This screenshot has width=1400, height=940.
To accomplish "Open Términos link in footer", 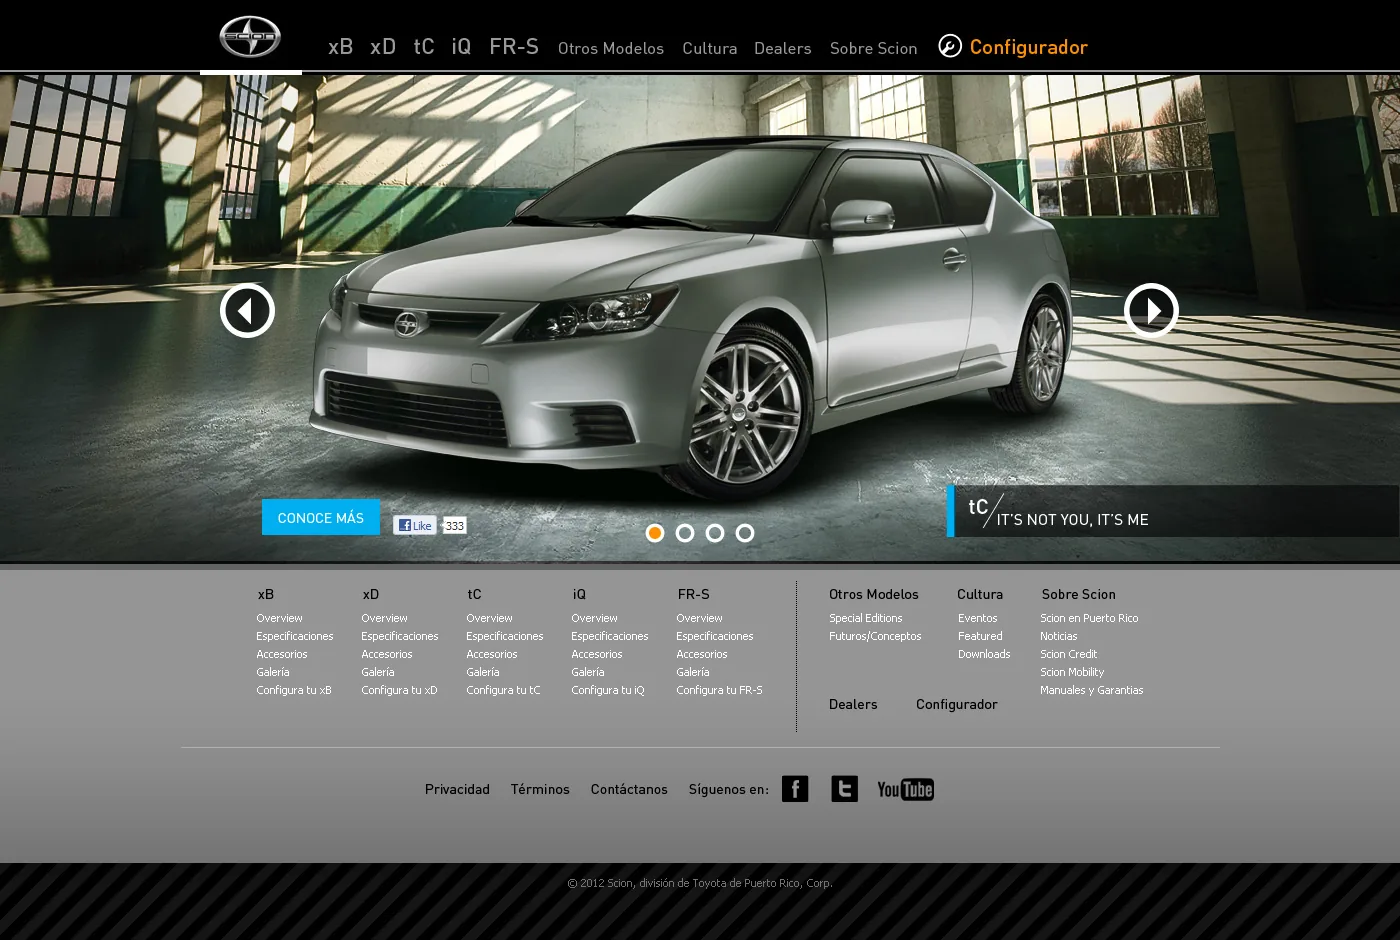I will click(x=540, y=789).
